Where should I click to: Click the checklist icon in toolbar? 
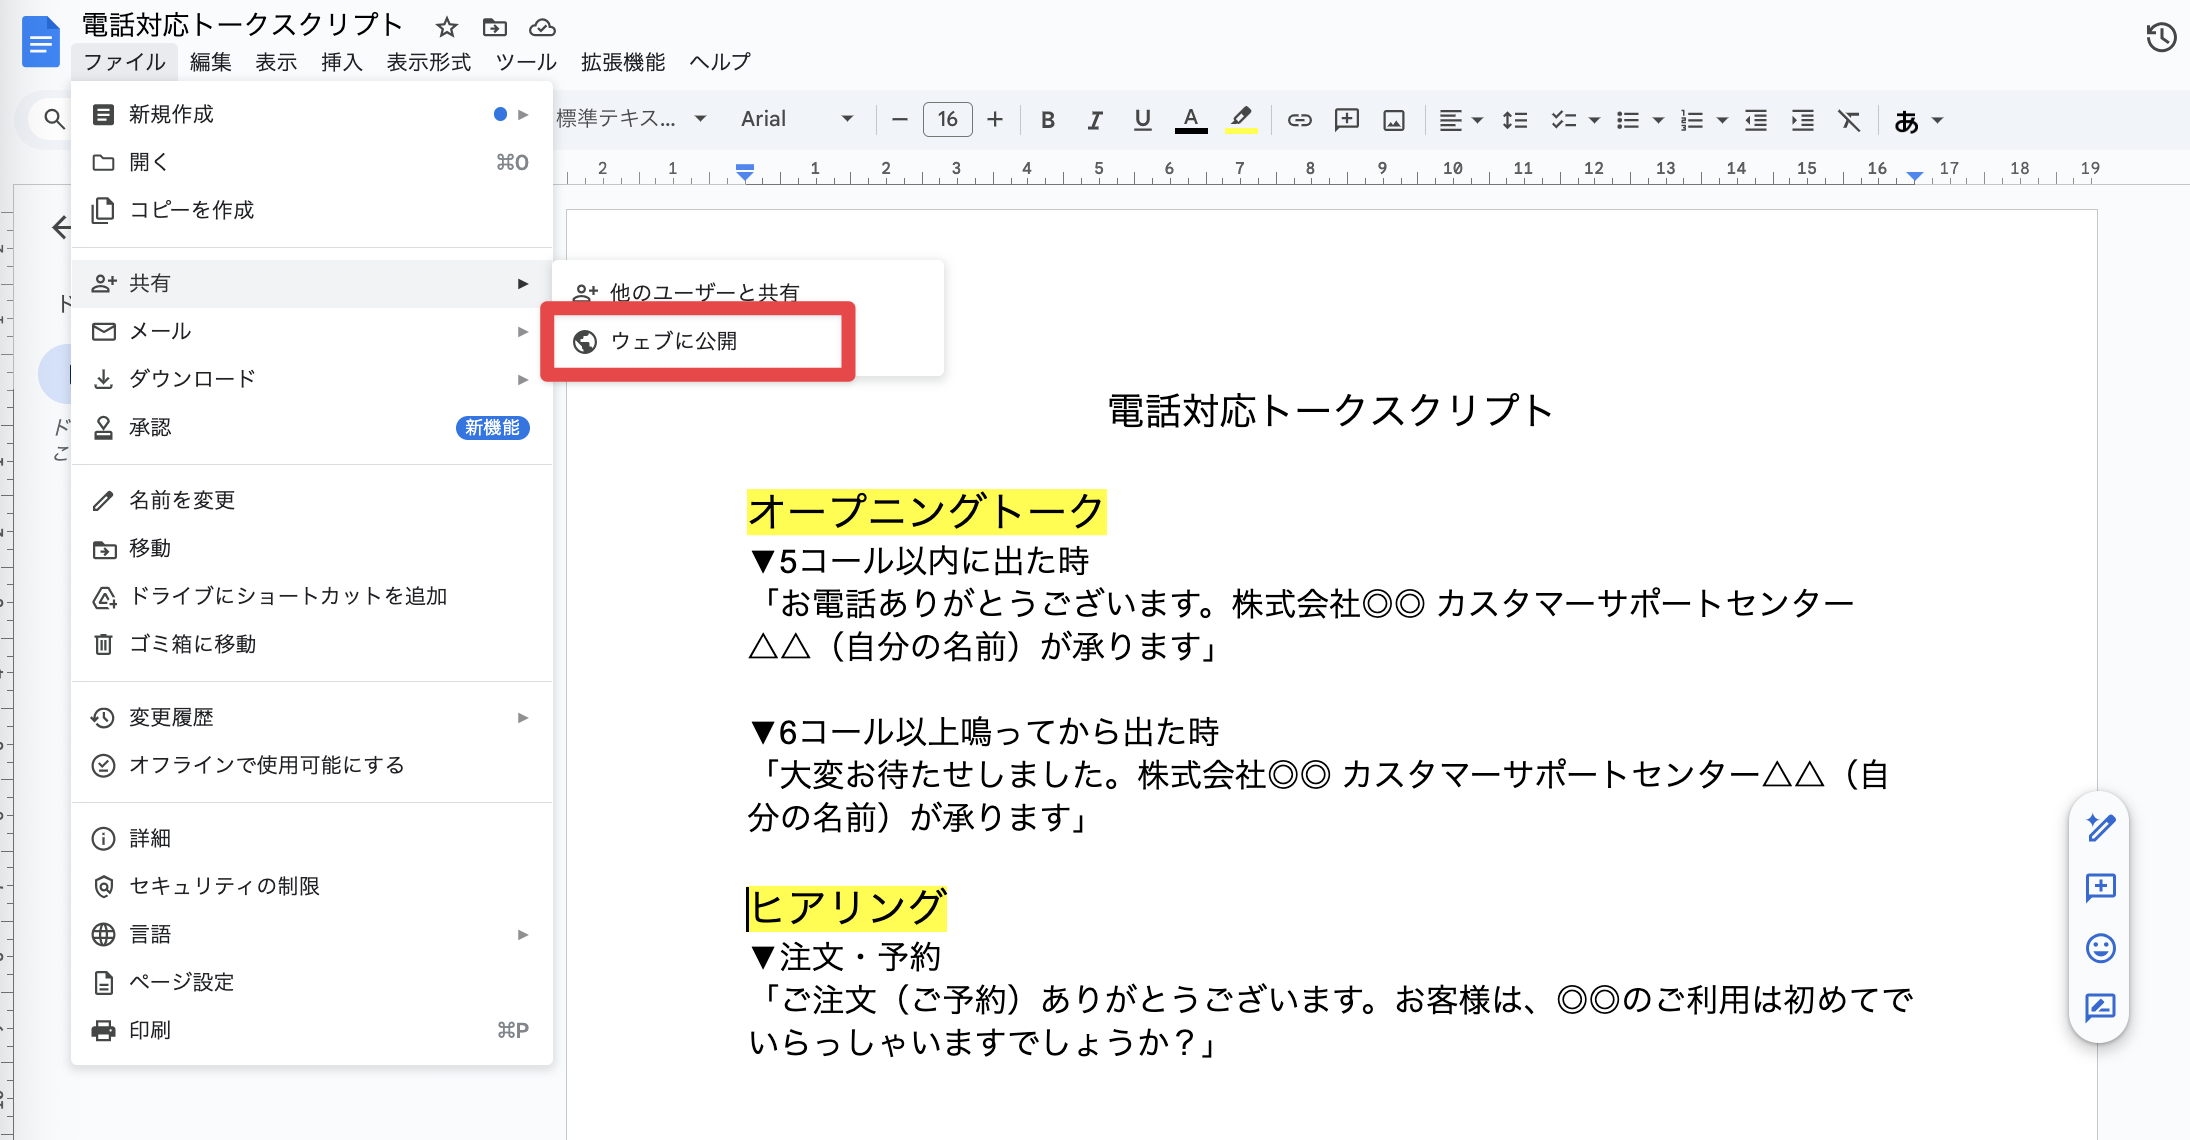[1563, 120]
